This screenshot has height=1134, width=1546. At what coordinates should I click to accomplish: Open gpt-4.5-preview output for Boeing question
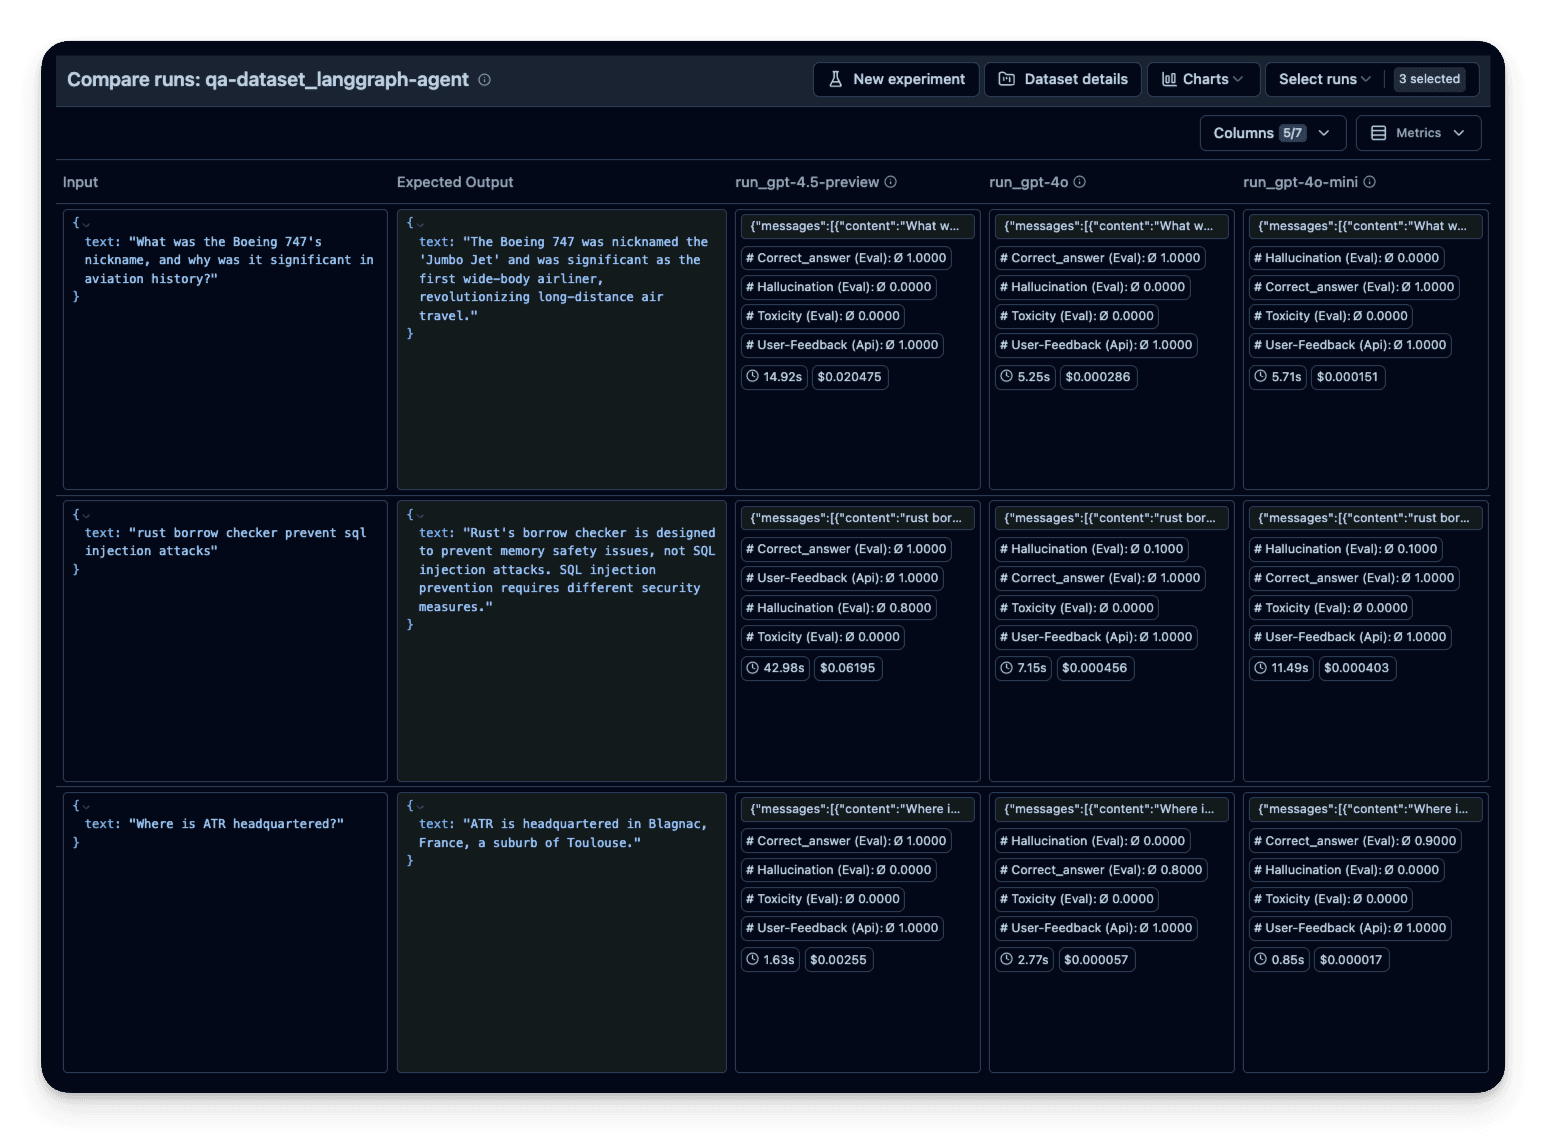coord(857,226)
